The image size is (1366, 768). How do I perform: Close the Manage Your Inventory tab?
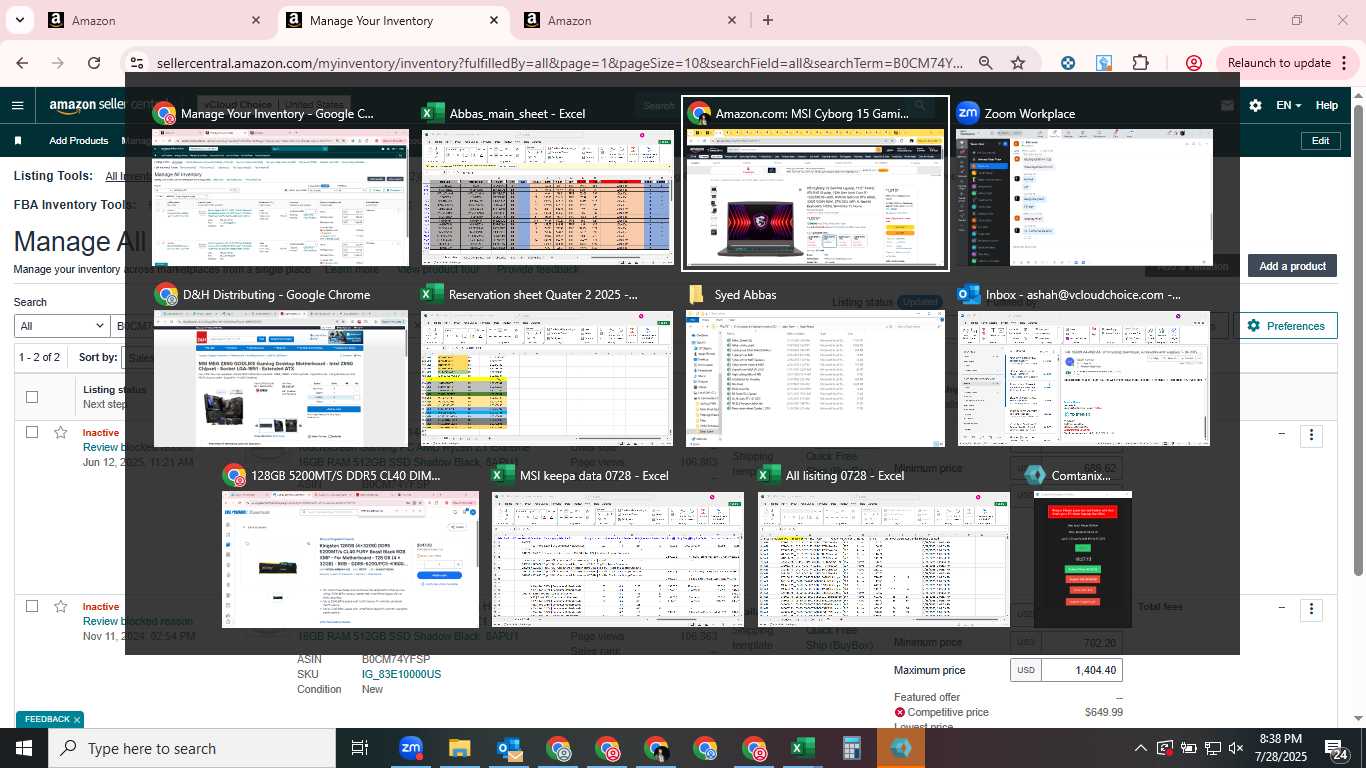494,20
